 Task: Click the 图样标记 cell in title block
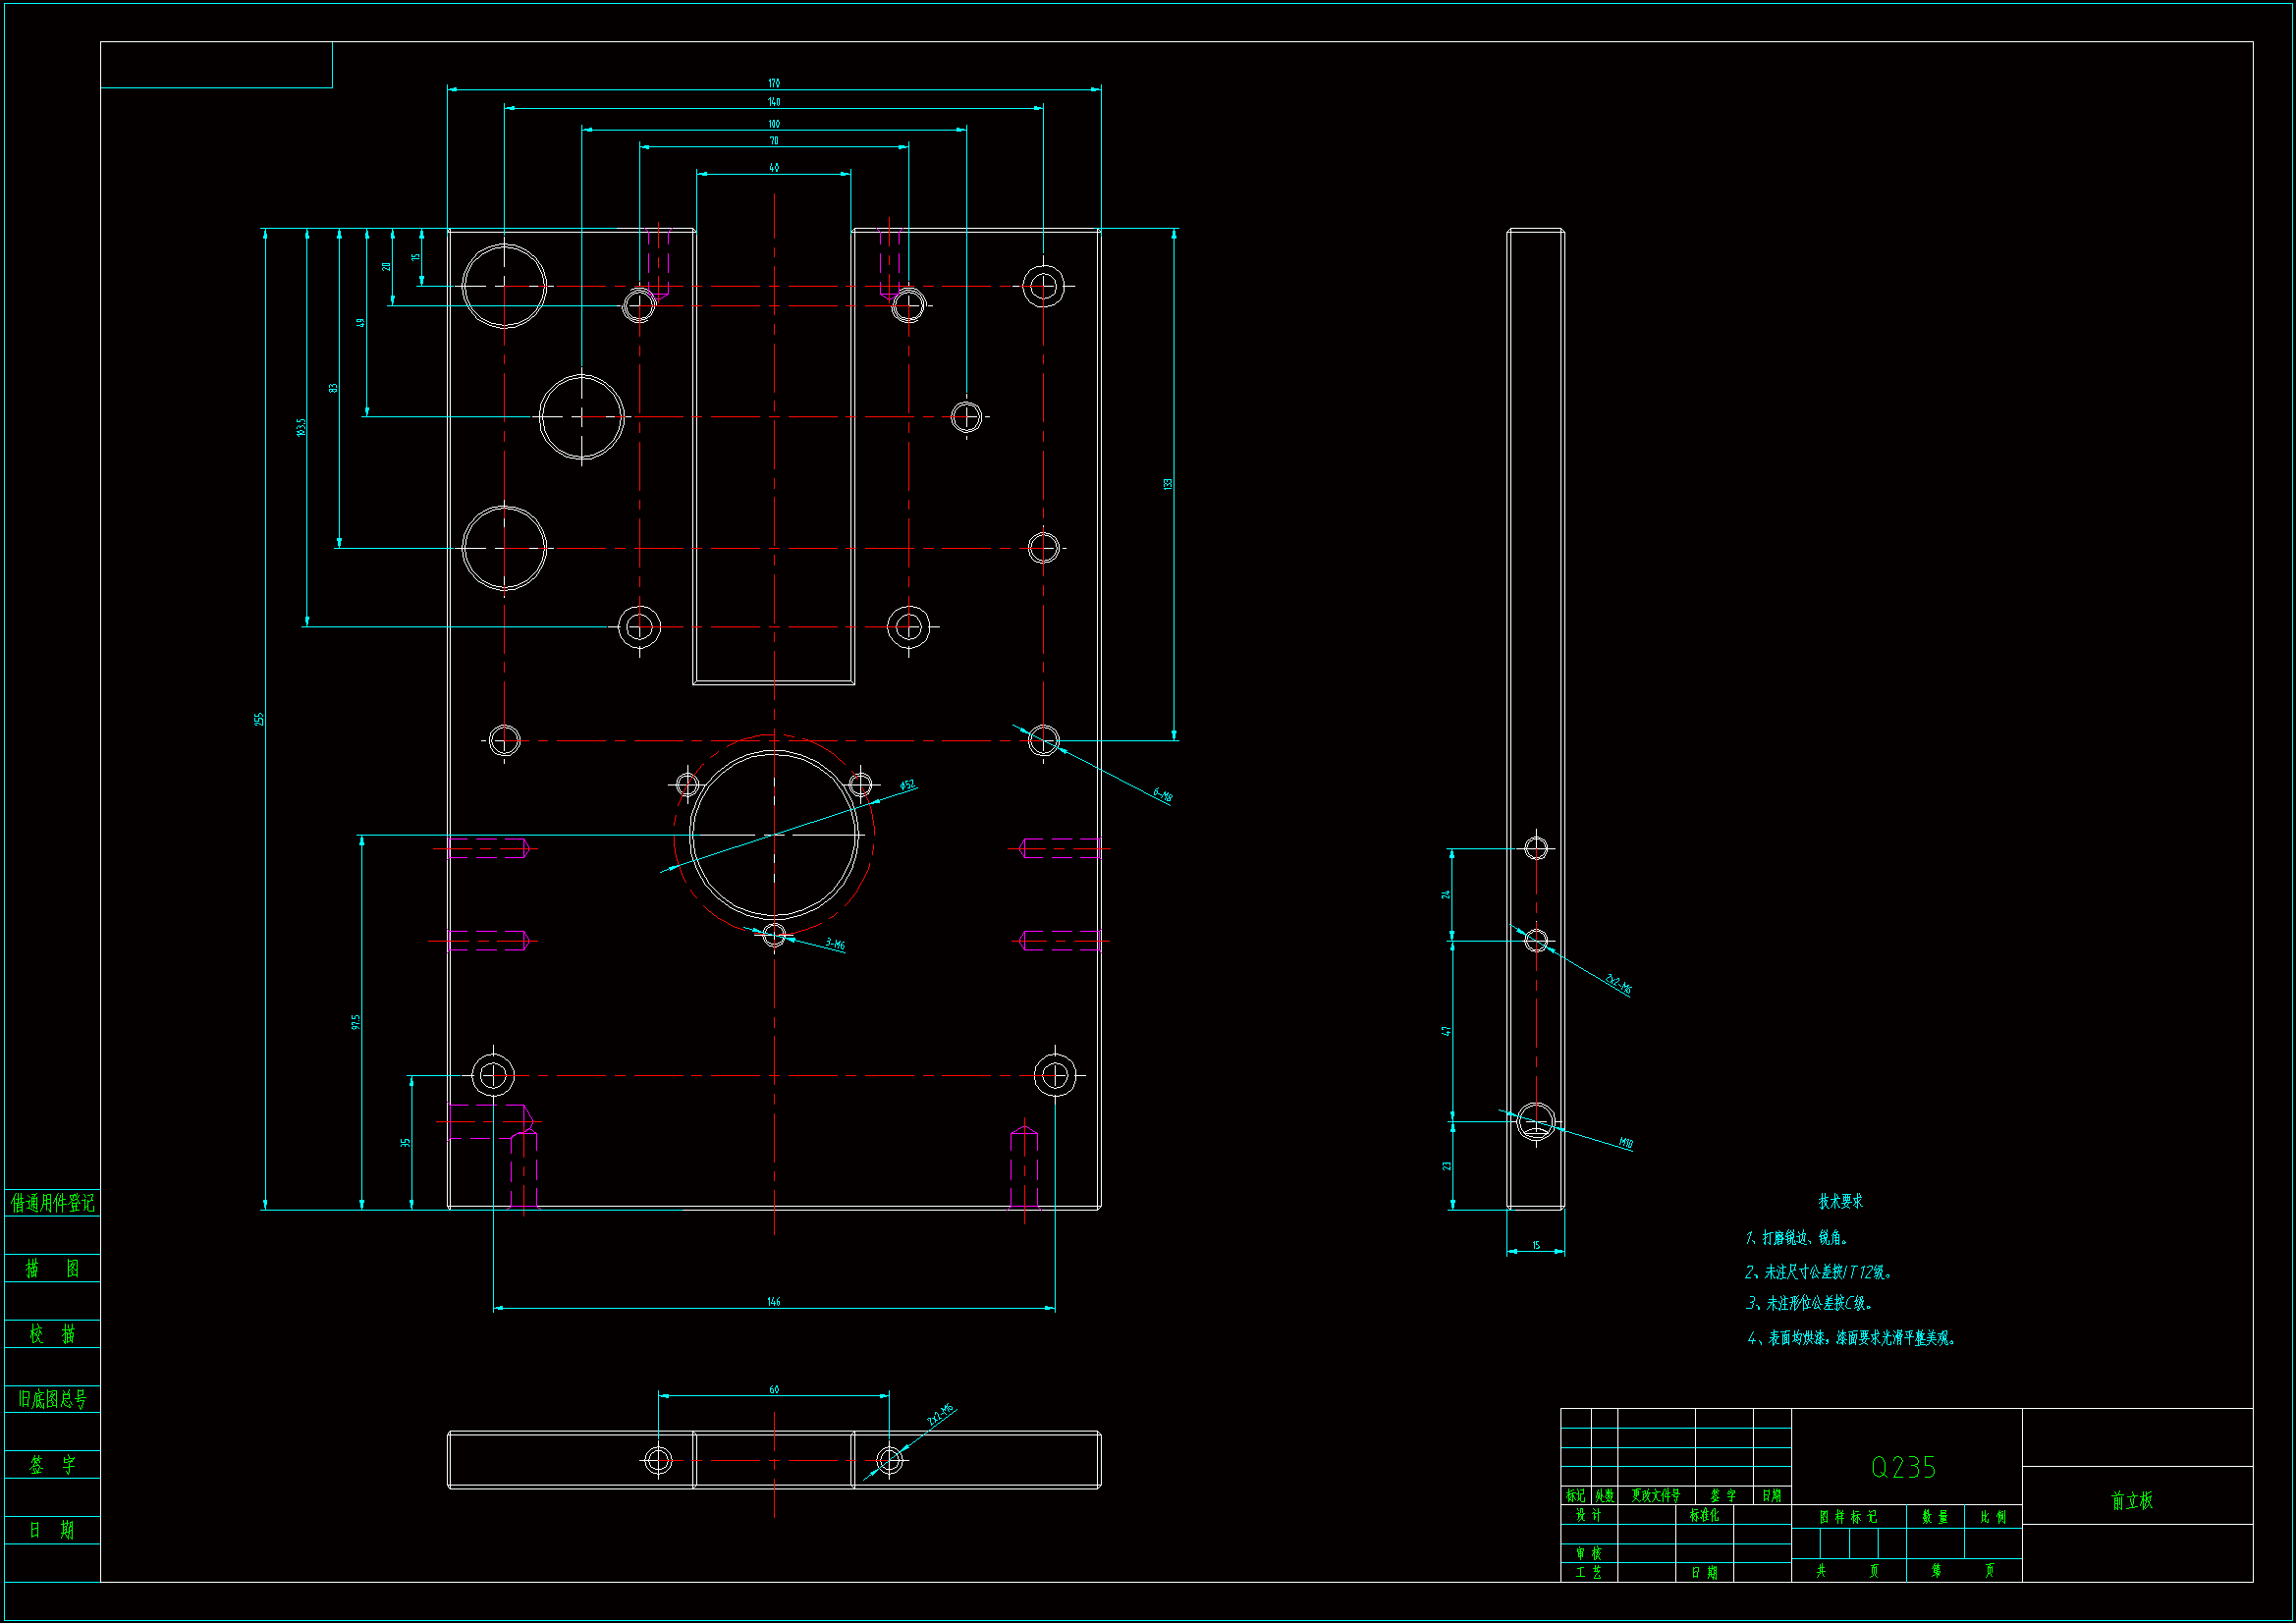[x=1848, y=1517]
